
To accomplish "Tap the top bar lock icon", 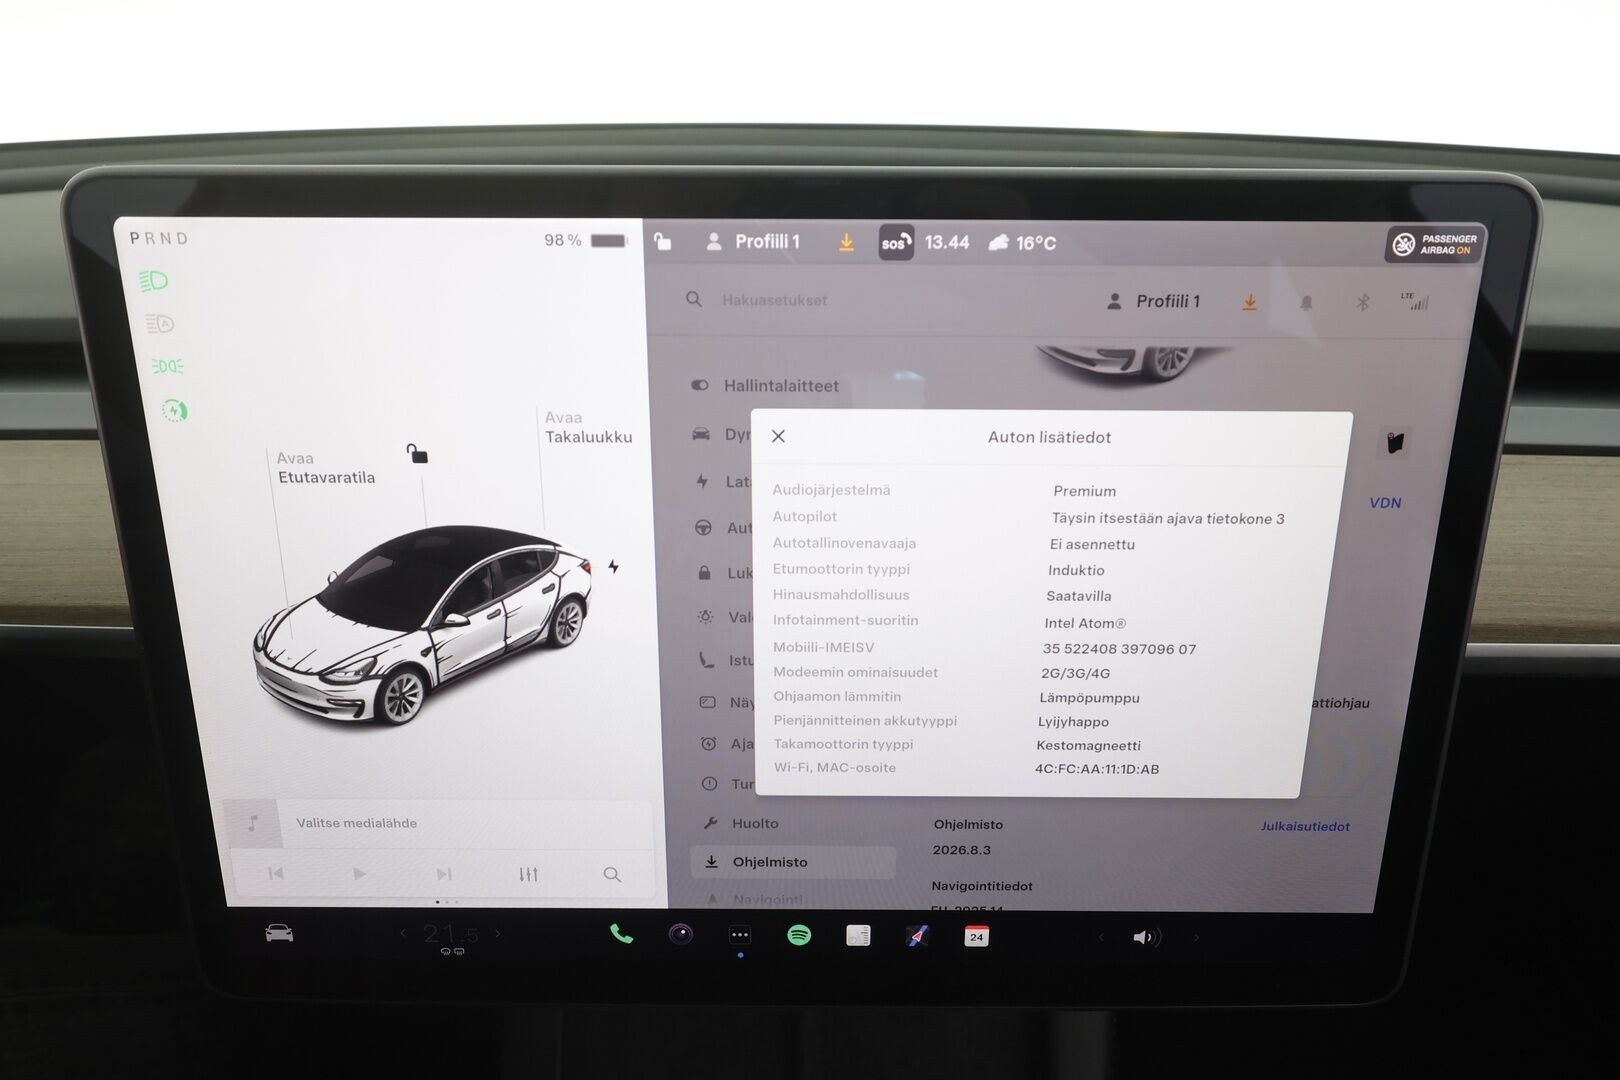I will (662, 241).
